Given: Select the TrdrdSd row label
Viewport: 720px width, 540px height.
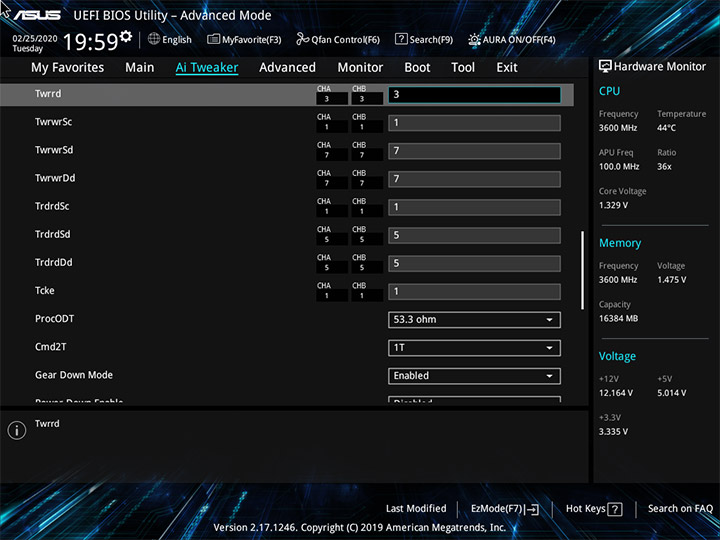Looking at the screenshot, I should click(x=53, y=234).
